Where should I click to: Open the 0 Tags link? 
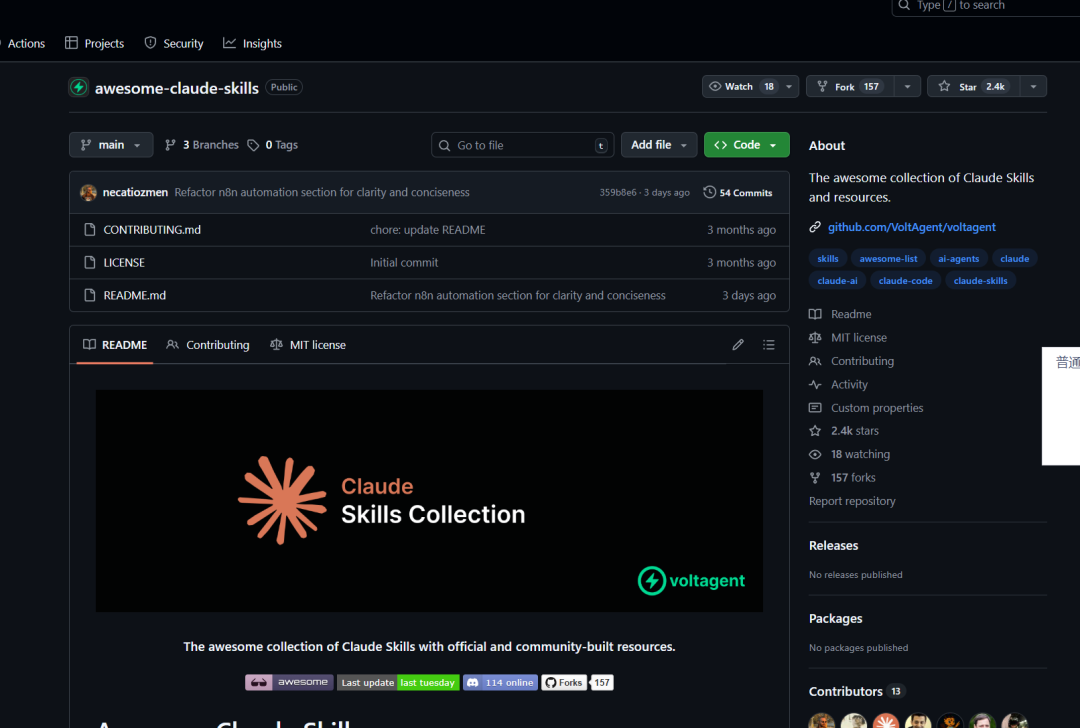(273, 145)
